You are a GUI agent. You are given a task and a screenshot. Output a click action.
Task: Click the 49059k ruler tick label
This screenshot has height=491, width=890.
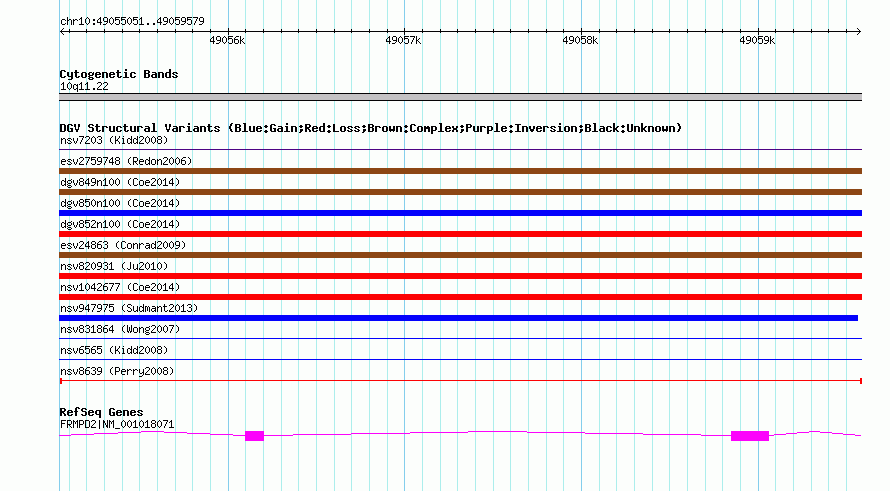pos(757,41)
